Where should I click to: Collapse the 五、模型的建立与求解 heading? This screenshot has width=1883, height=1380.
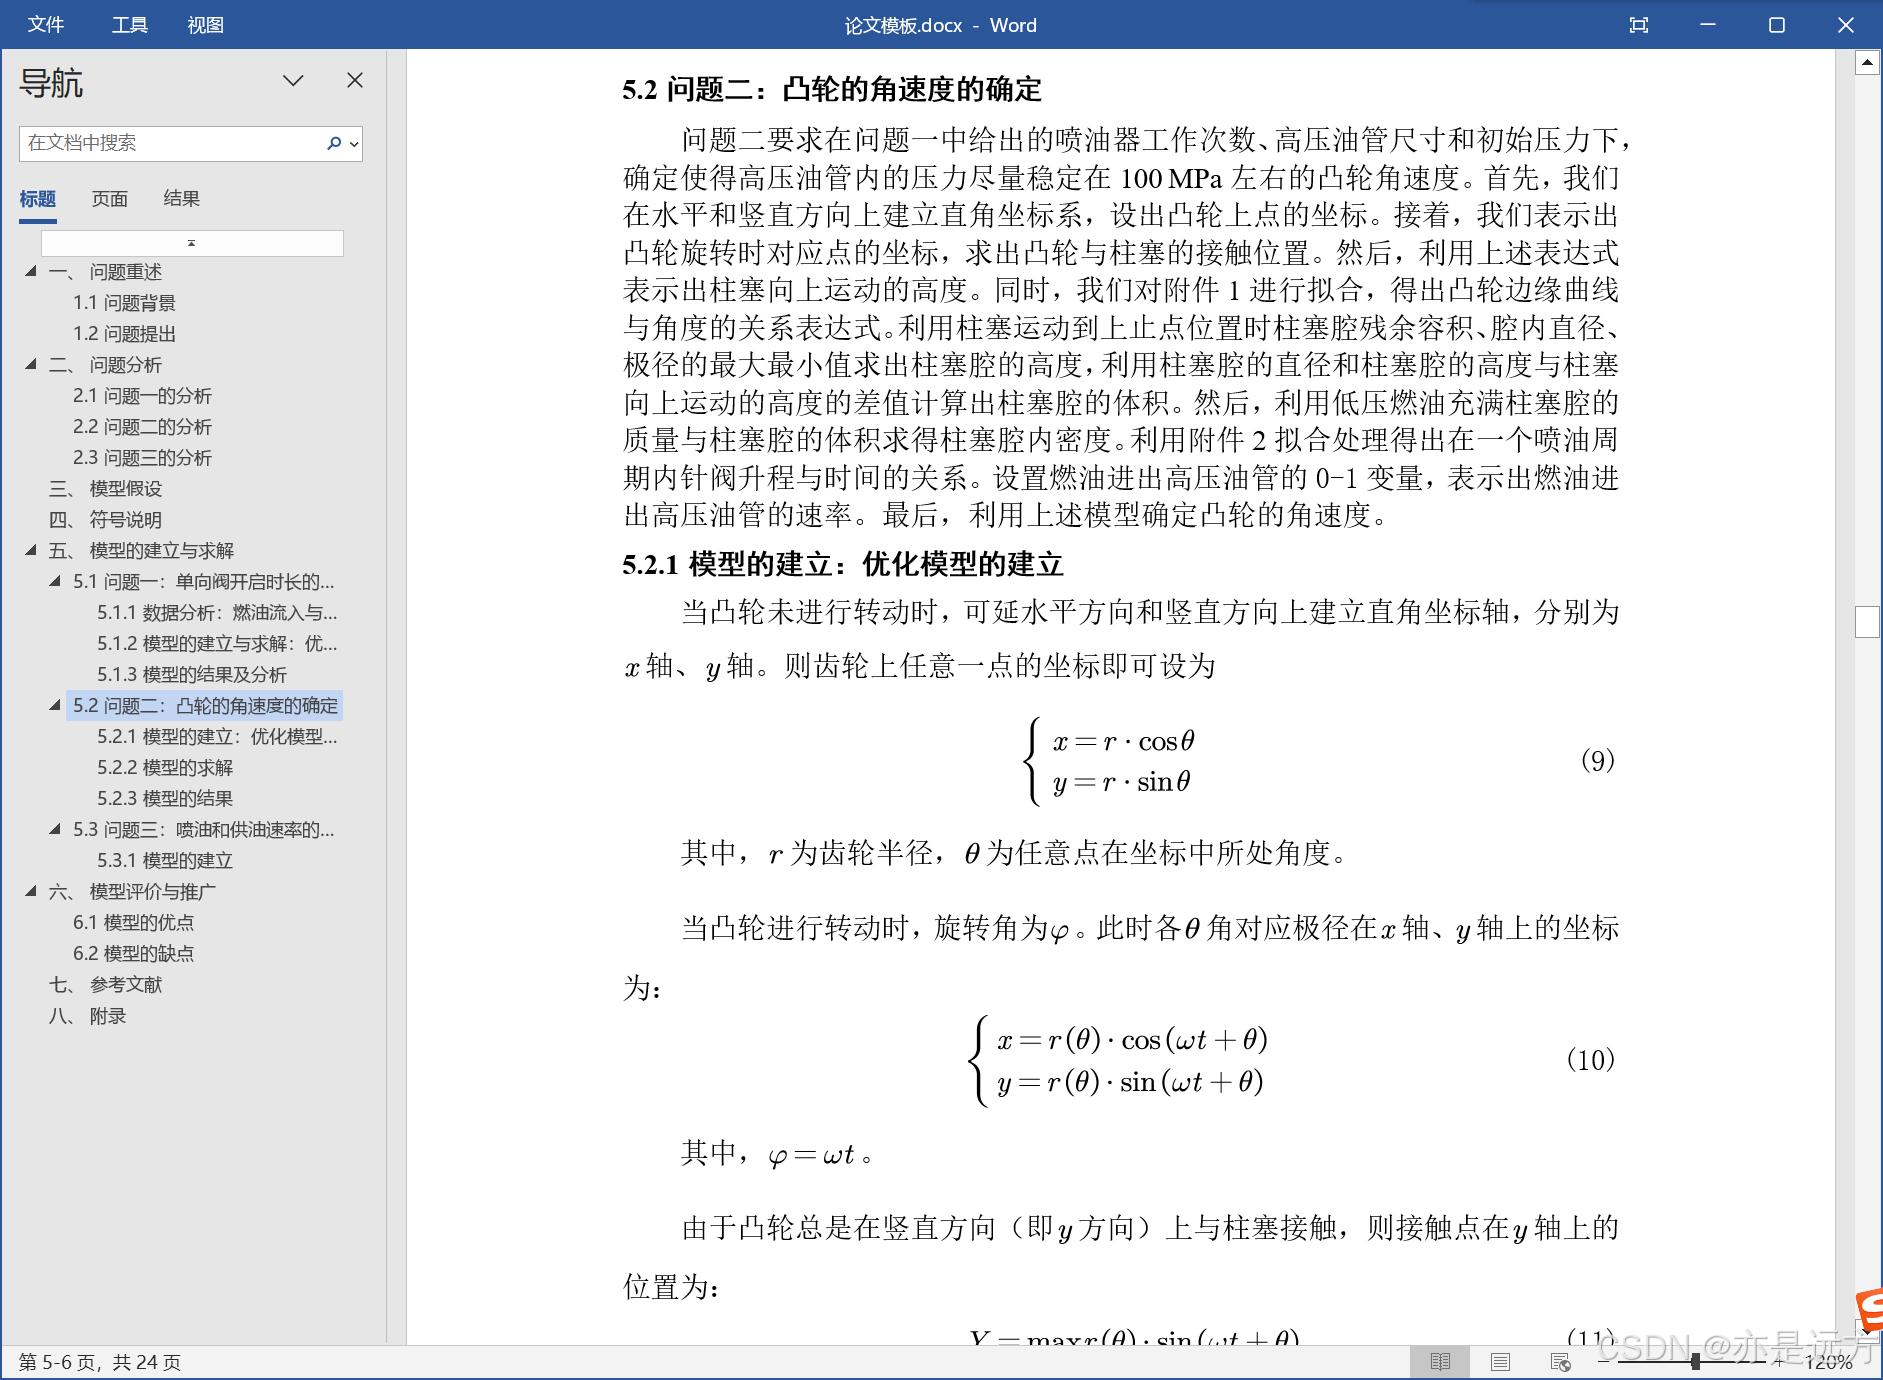coord(31,550)
